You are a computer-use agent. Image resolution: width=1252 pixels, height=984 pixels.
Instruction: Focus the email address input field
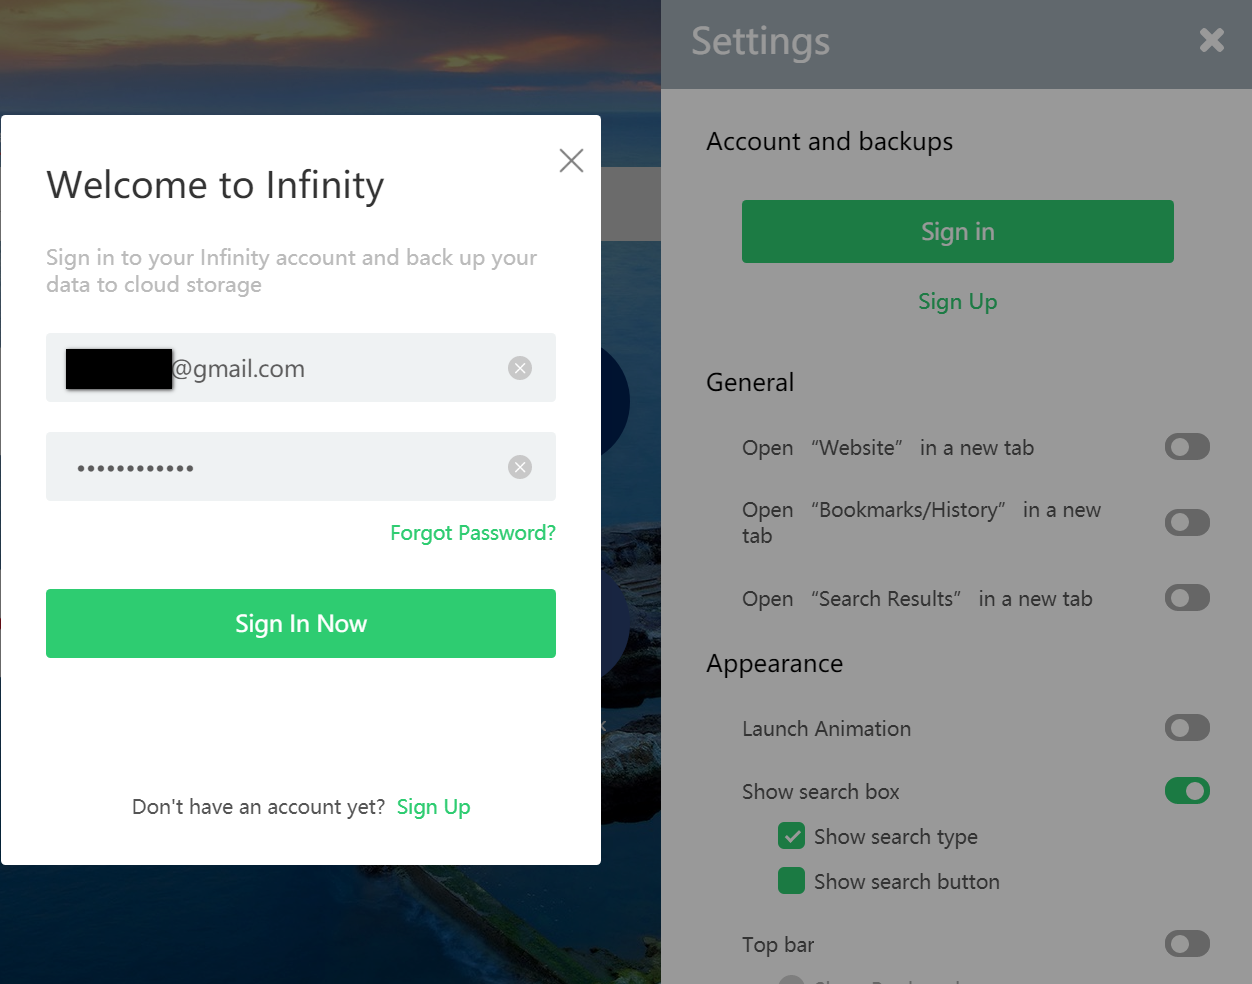click(301, 368)
